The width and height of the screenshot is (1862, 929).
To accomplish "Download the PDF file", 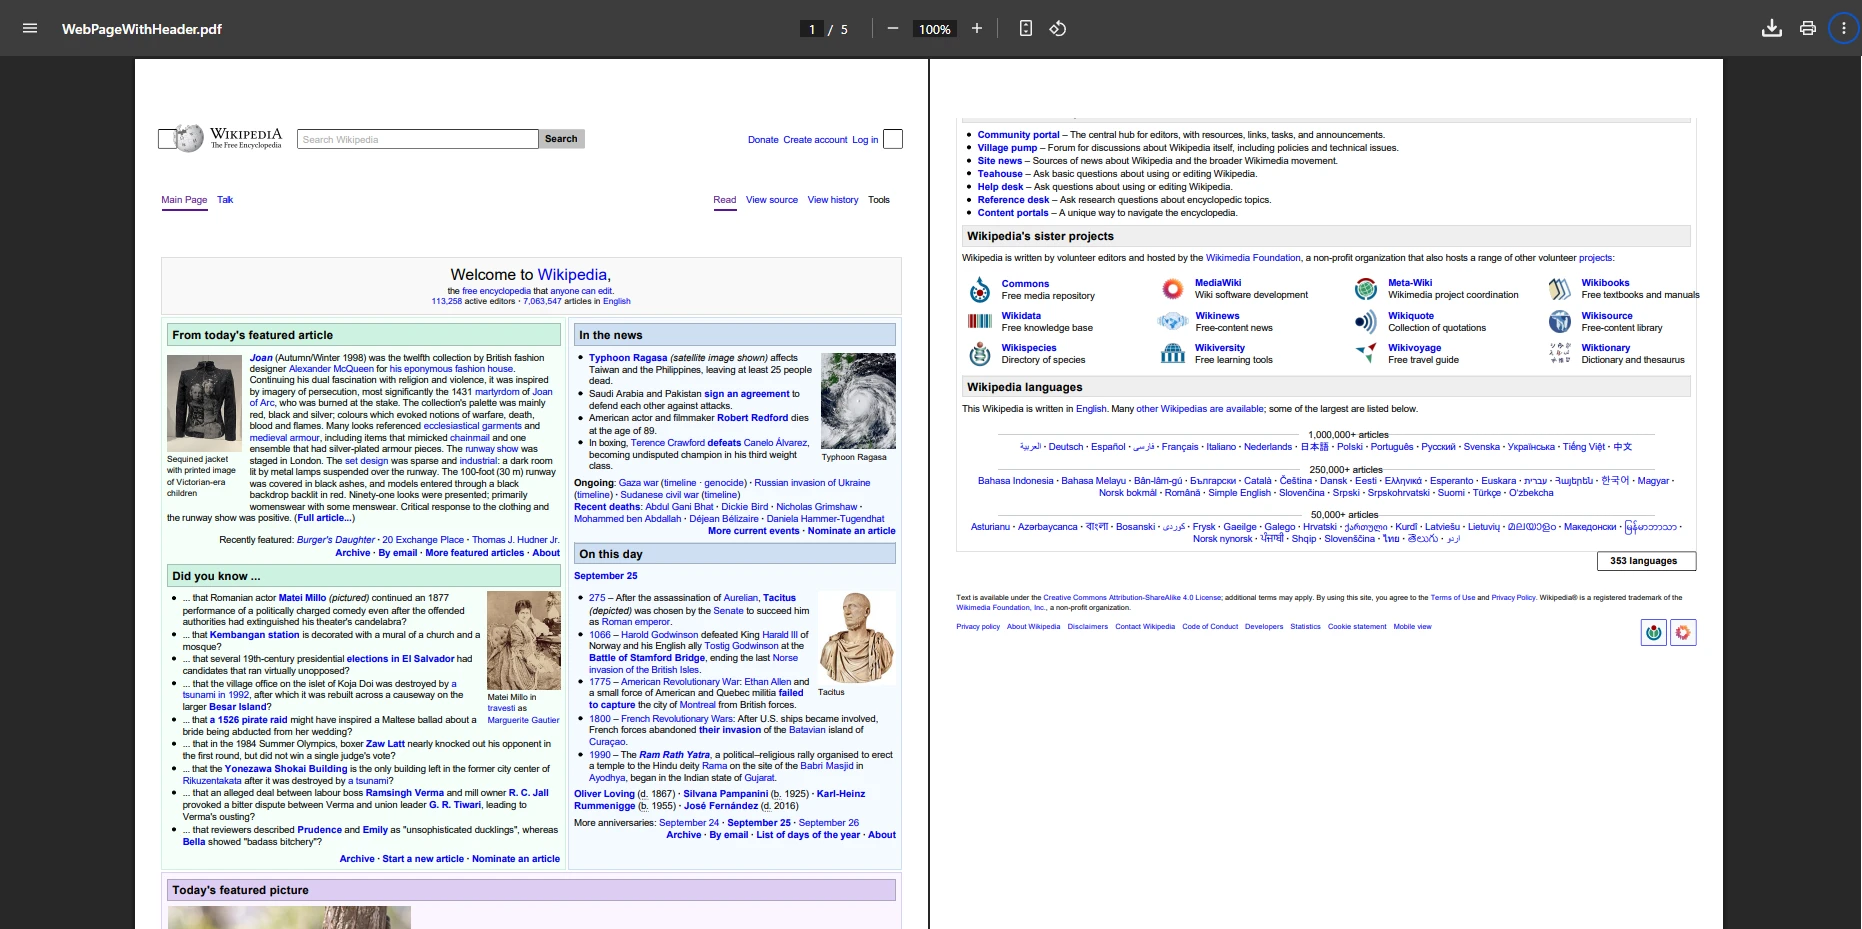I will (1771, 28).
